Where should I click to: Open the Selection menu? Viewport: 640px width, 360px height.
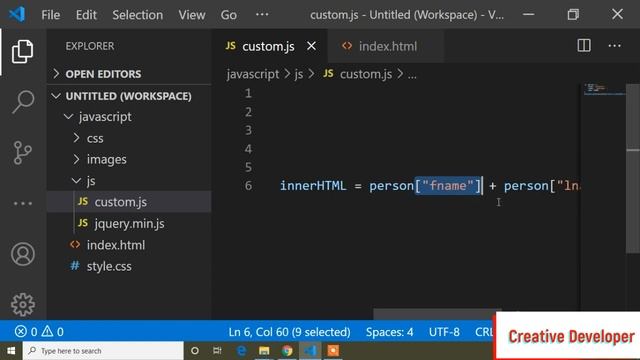tap(138, 15)
